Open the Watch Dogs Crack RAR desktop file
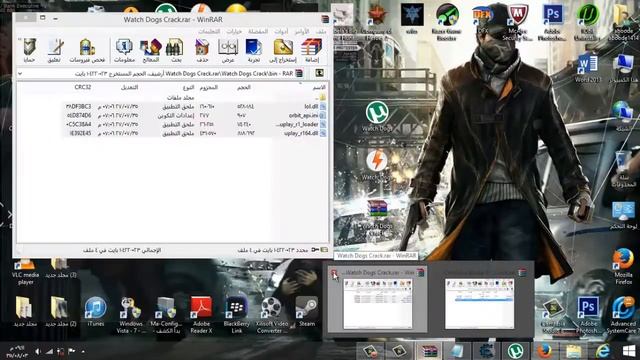Viewport: 640px width, 360px height. [377, 218]
